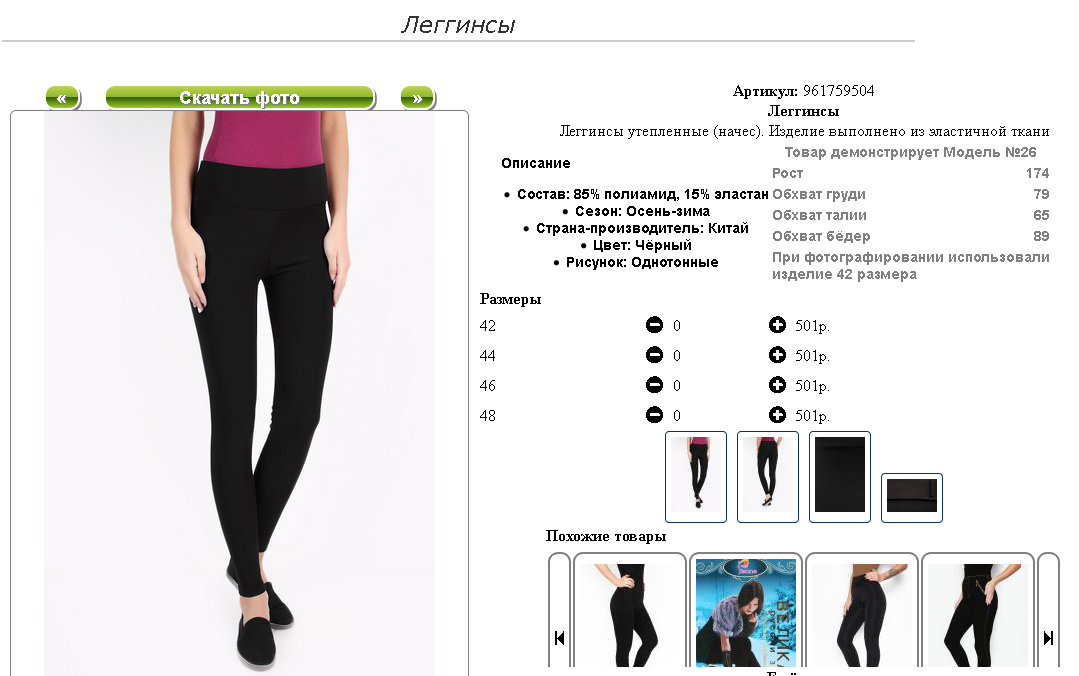Screen dimensions: 1079x676
Task: Click the minus icon for size 46
Action: pos(654,385)
